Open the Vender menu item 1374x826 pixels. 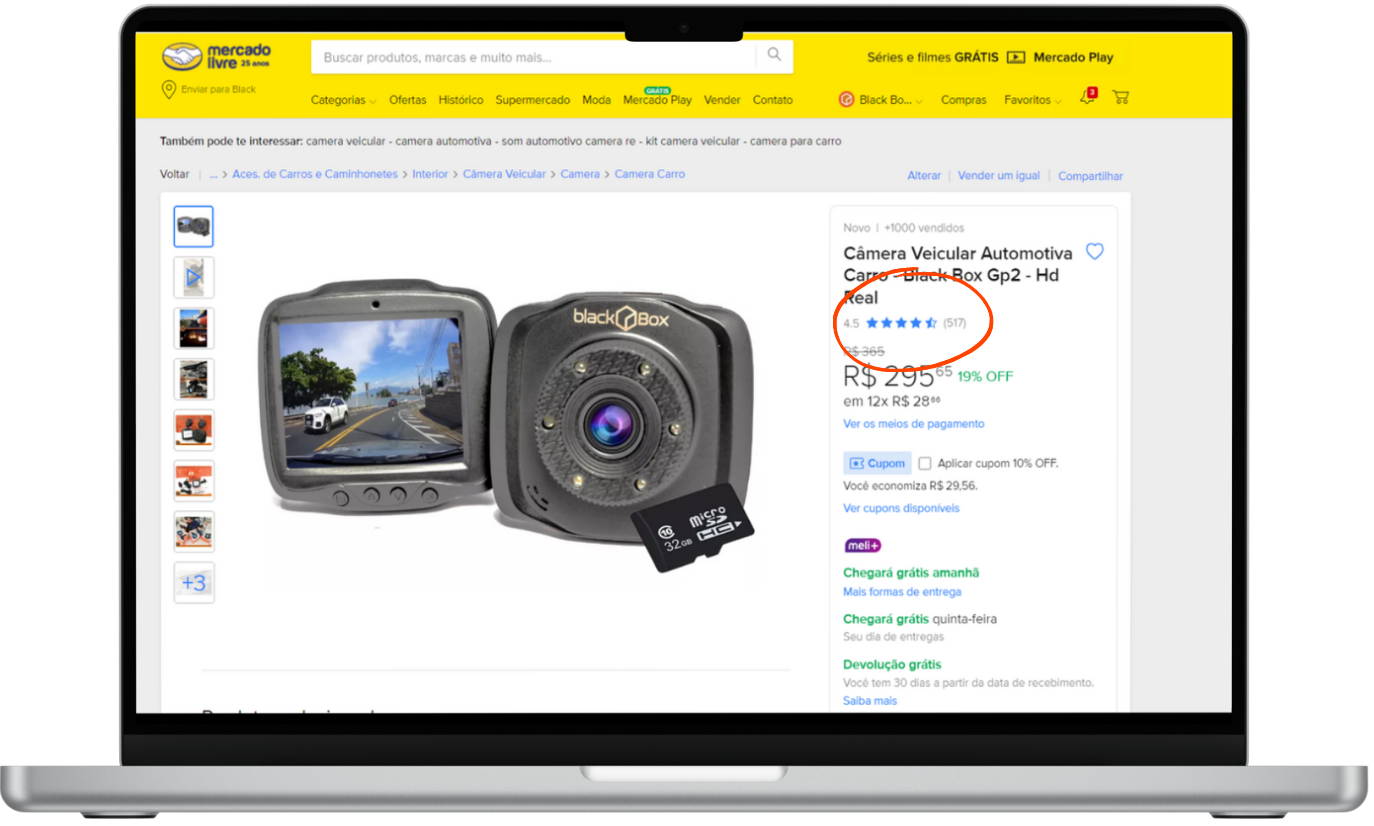point(722,100)
